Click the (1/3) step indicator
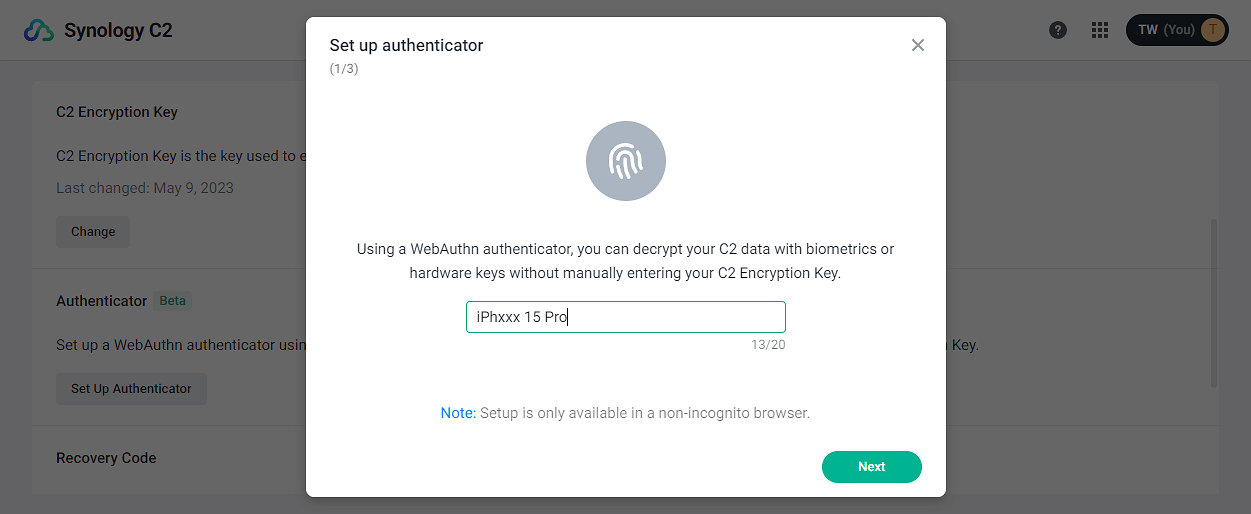 [344, 69]
